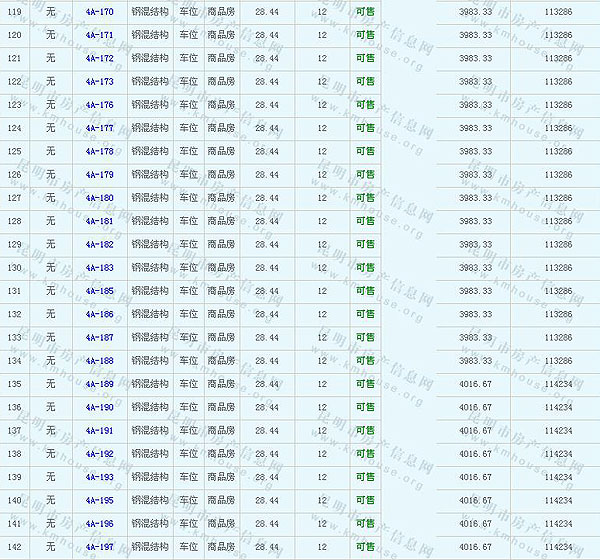Click the 4A-197 link
The image size is (600, 560).
pyautogui.click(x=99, y=547)
